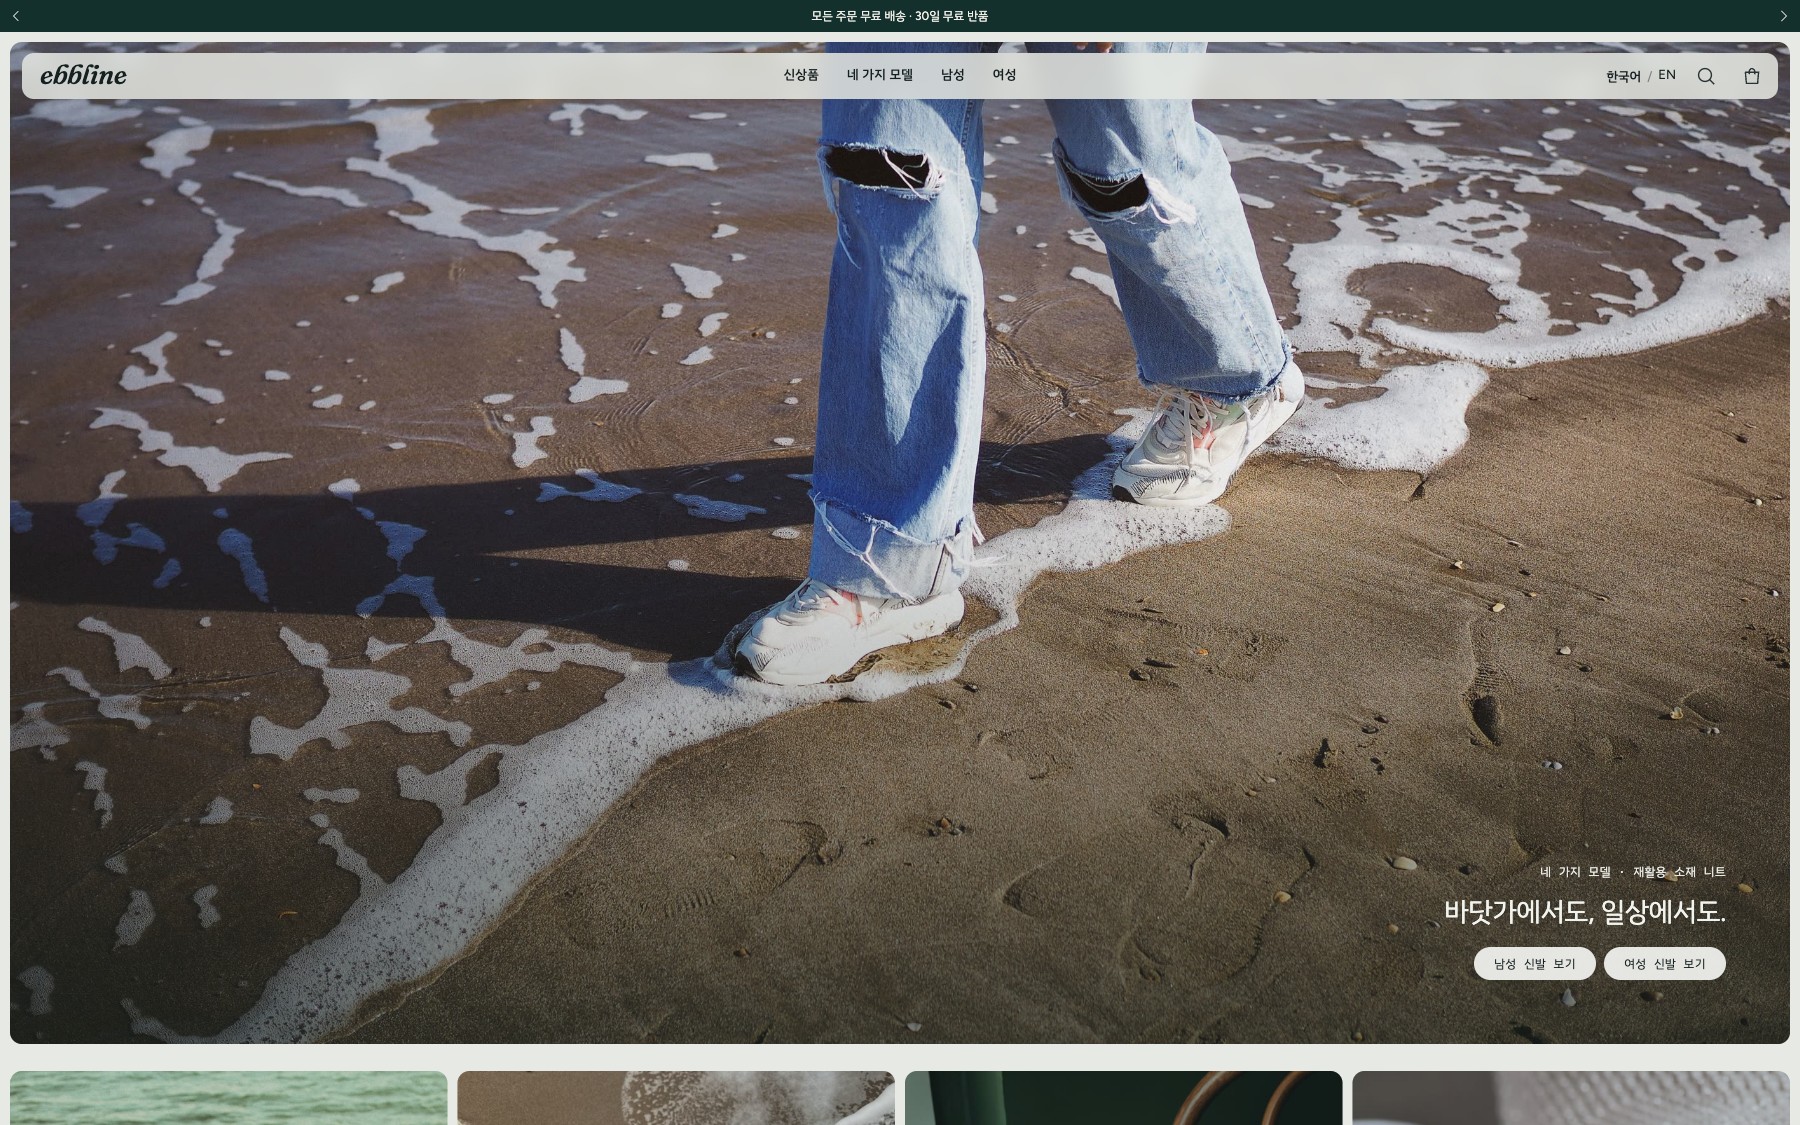The width and height of the screenshot is (1800, 1125).
Task: Open the shopping bag icon
Action: 1752,76
